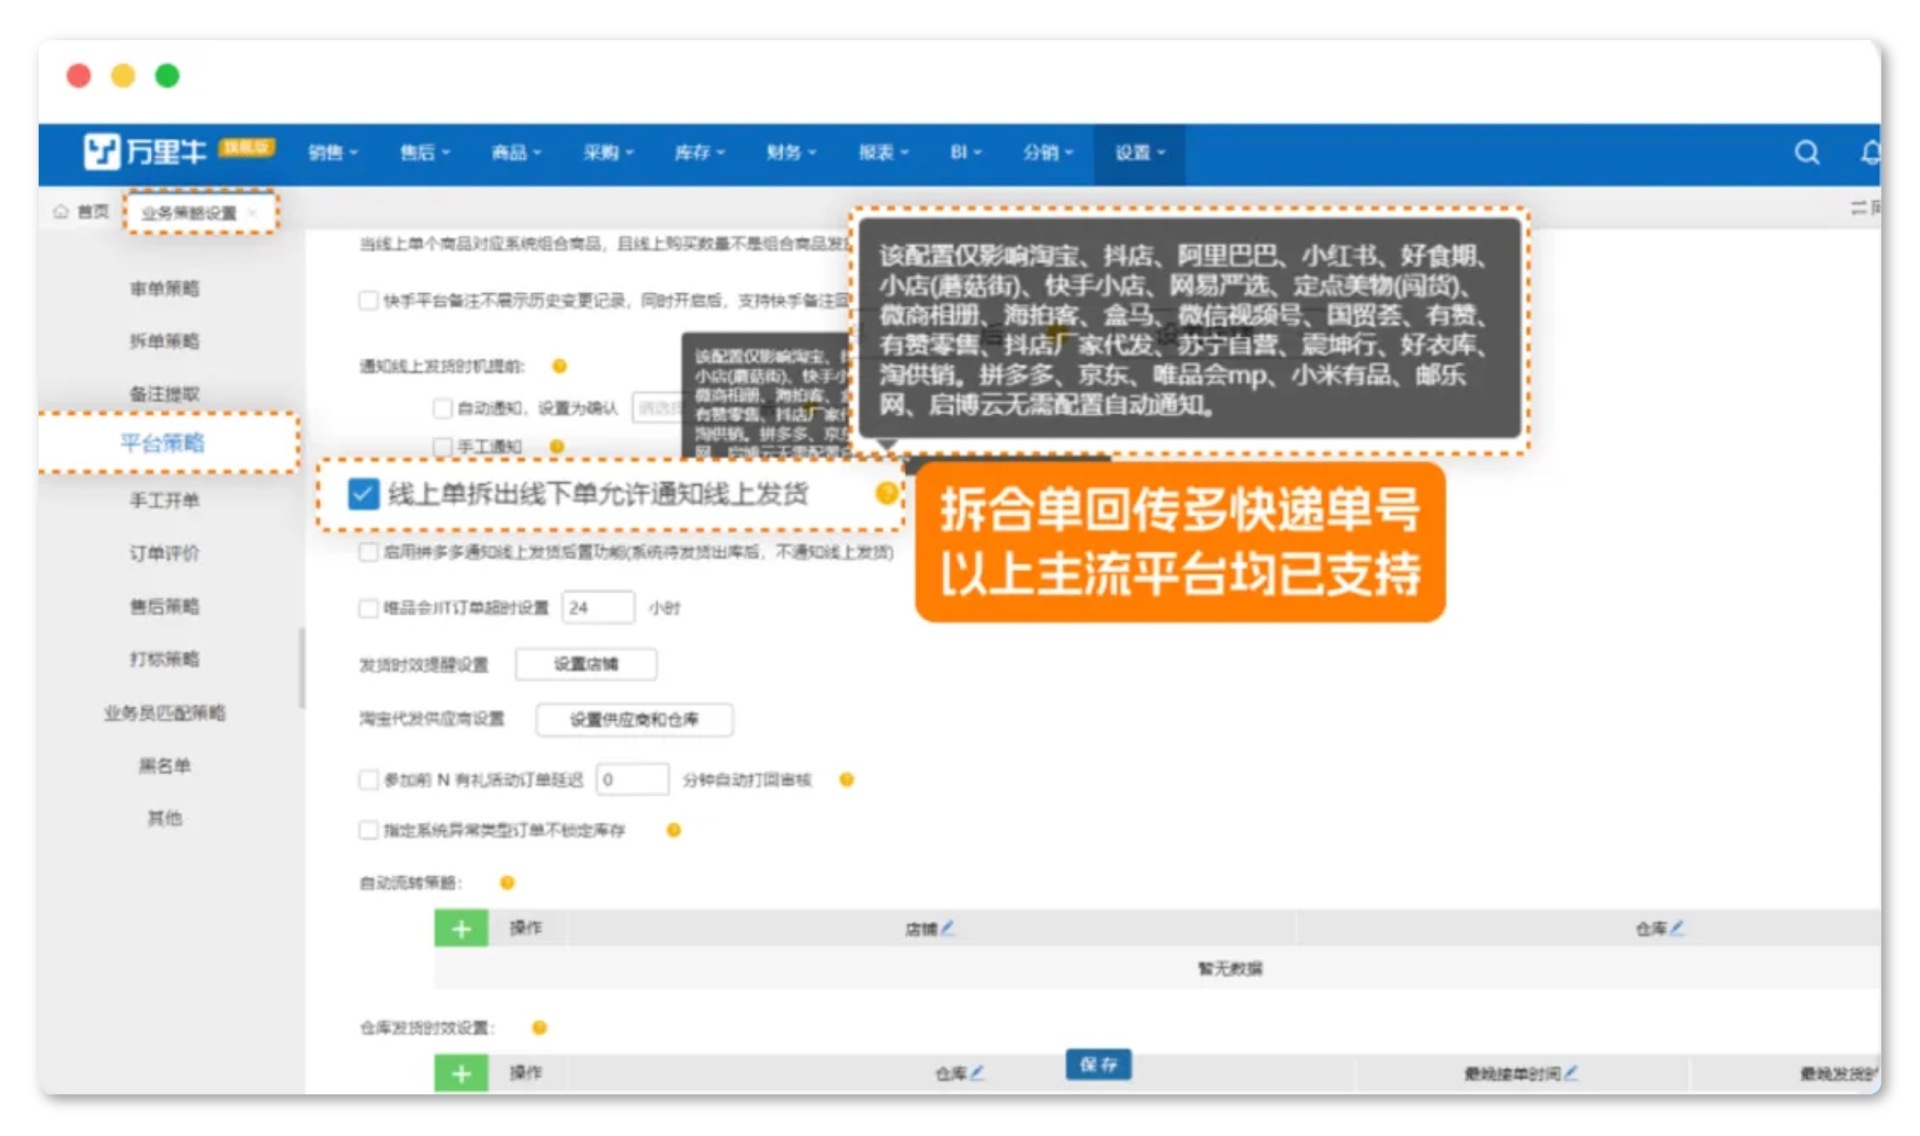Viewport: 1920px width, 1136px height.
Task: Click the help icon next to 自动流转策略
Action: [x=507, y=883]
